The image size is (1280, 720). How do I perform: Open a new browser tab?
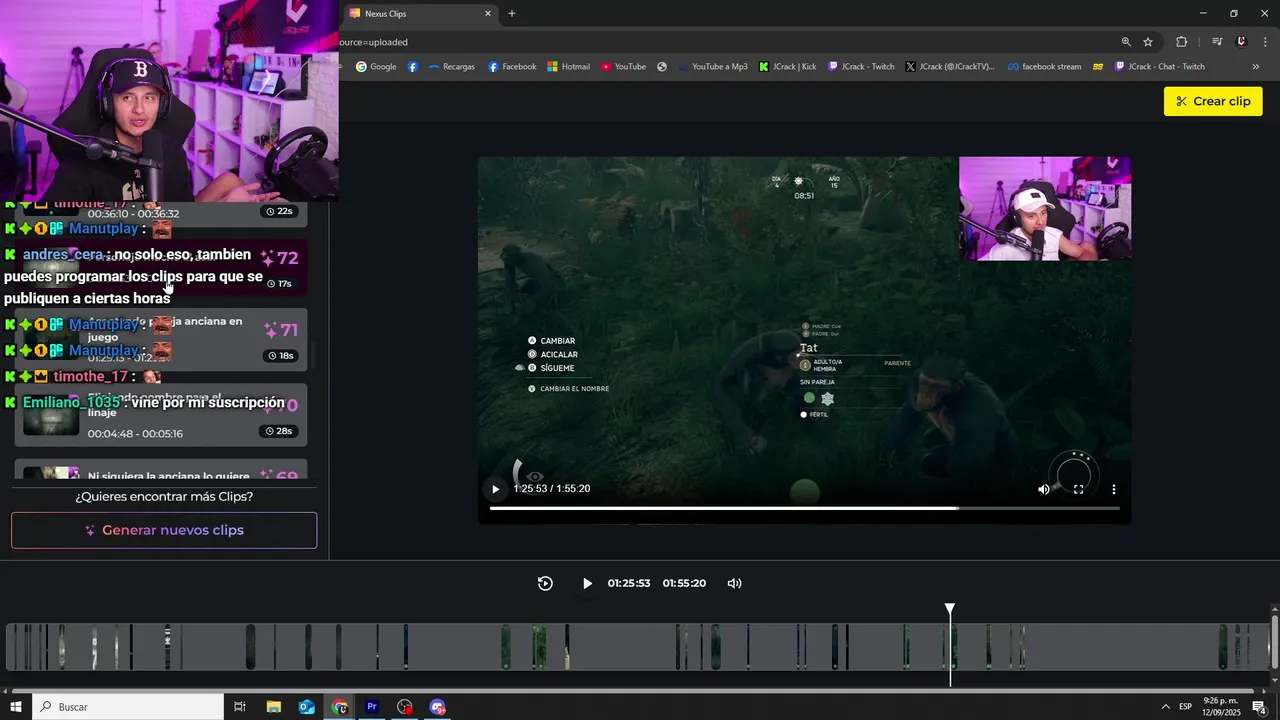point(512,14)
